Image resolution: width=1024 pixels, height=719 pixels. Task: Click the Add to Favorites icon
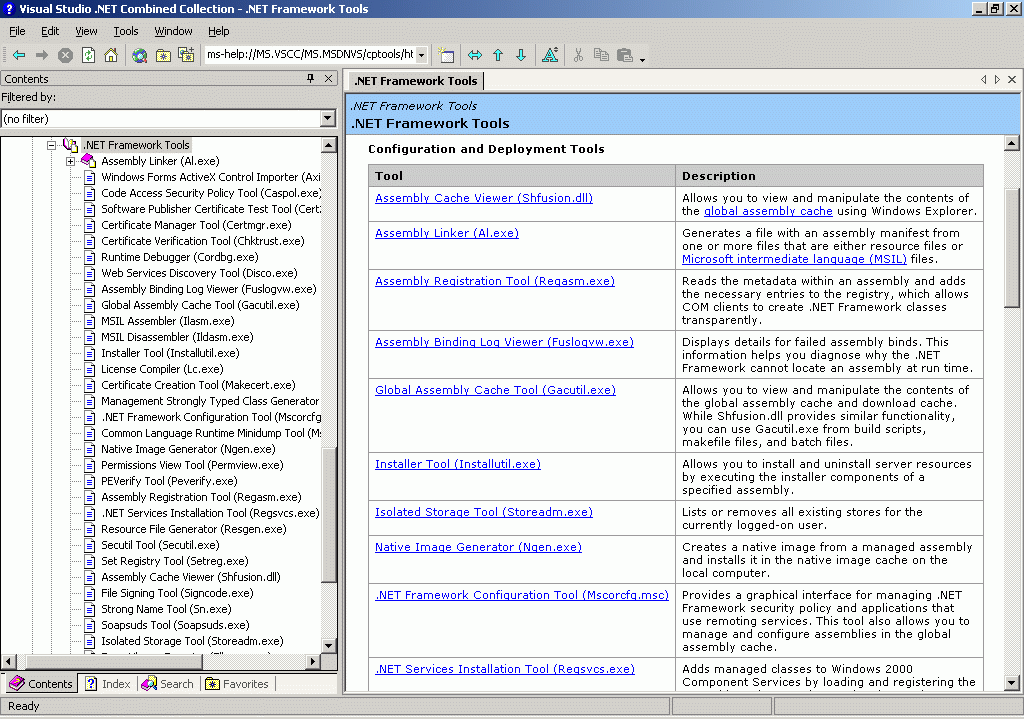[186, 56]
